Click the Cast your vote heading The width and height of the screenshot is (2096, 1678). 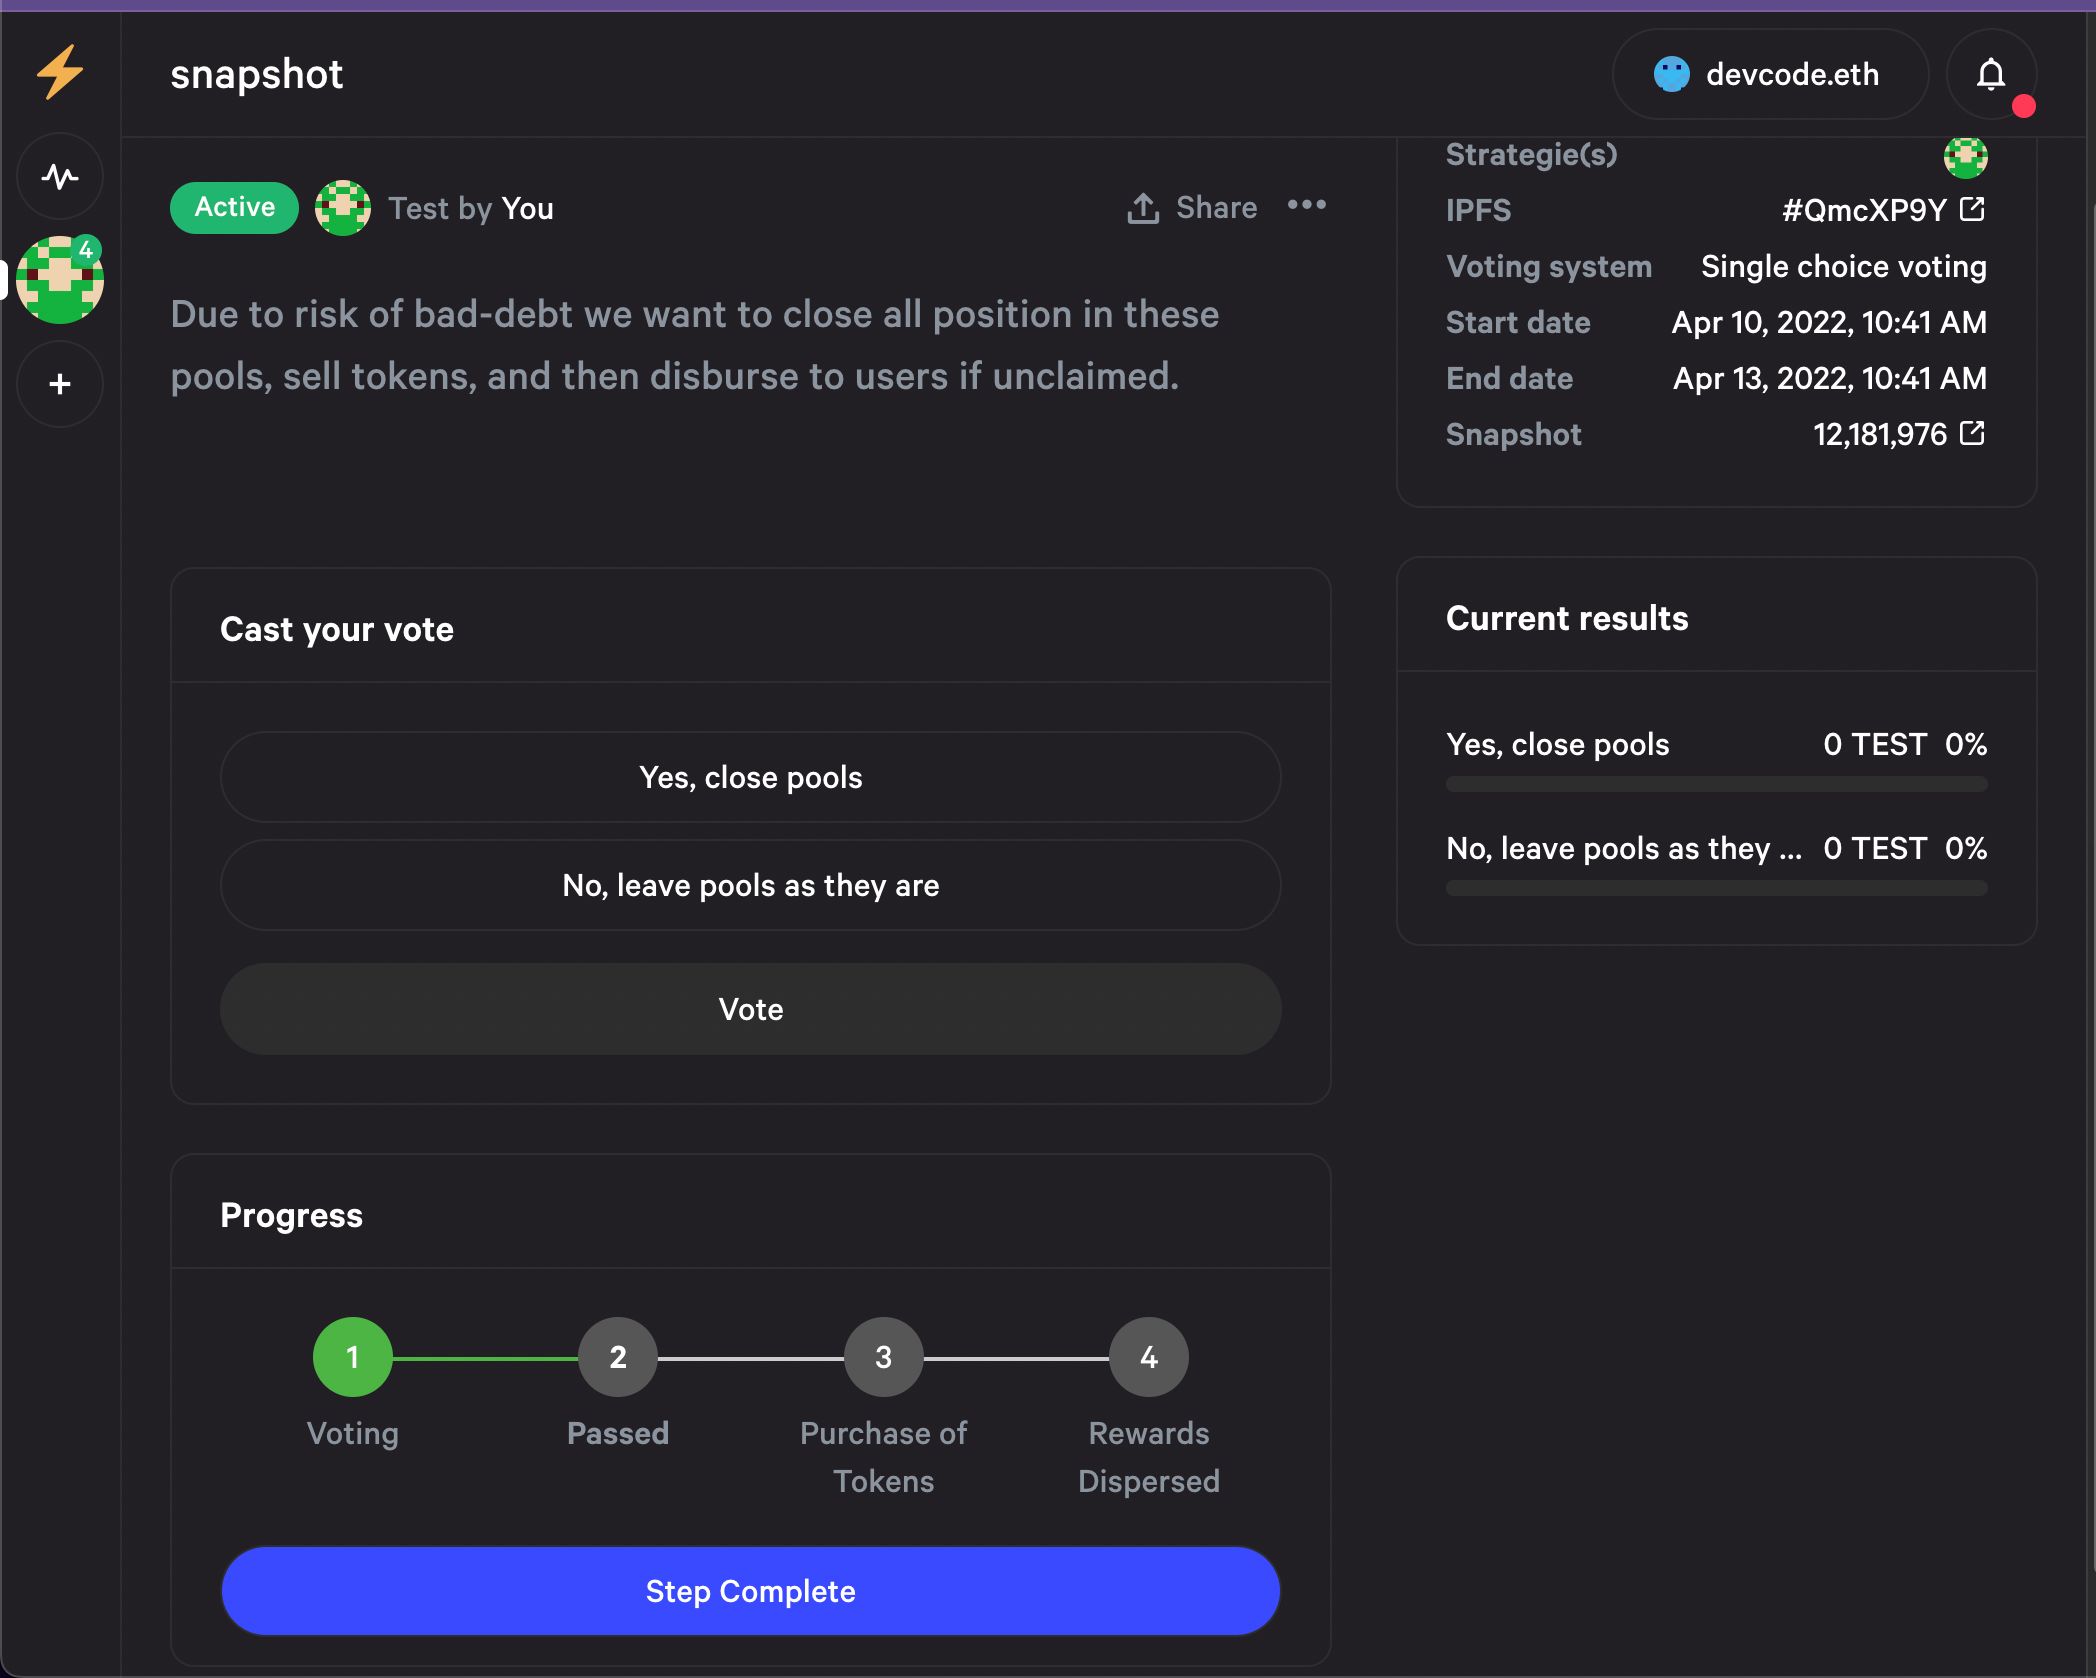tap(337, 629)
